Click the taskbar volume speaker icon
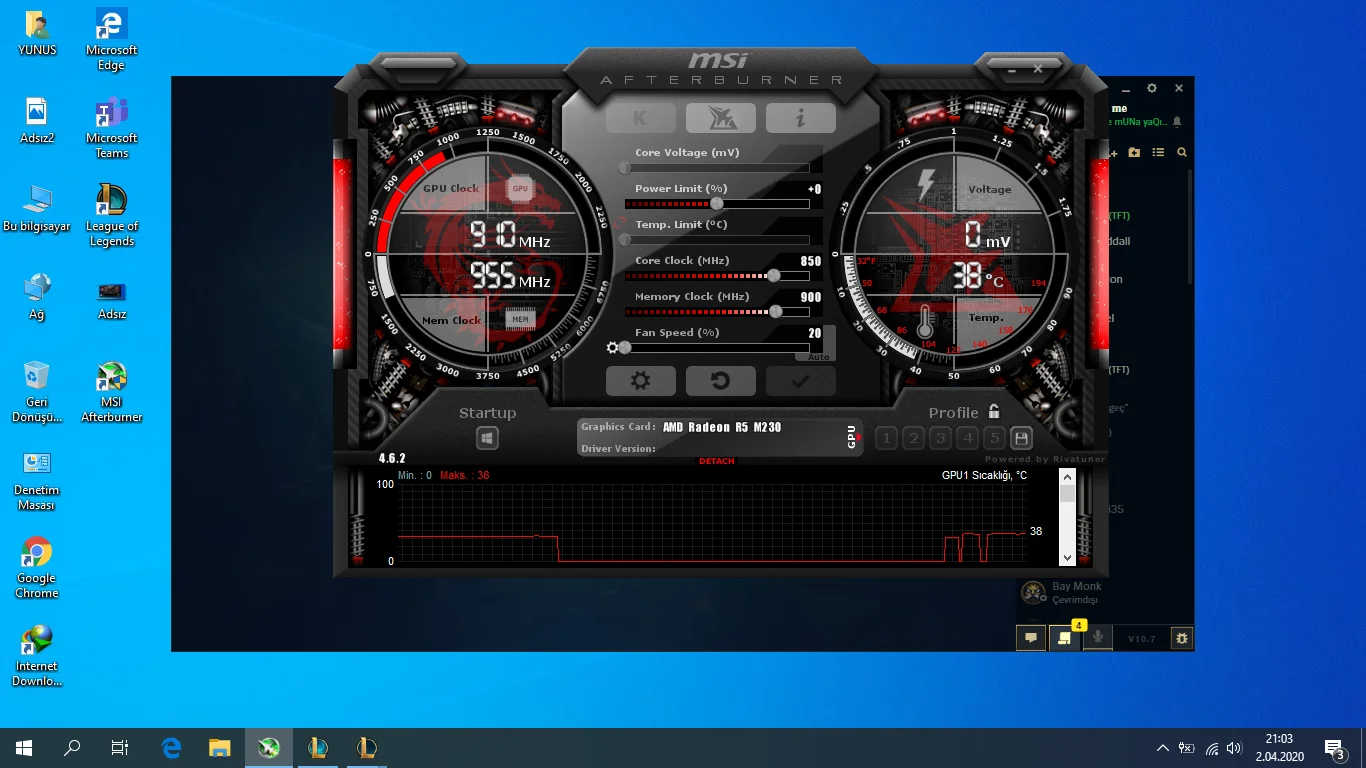 pos(1234,748)
